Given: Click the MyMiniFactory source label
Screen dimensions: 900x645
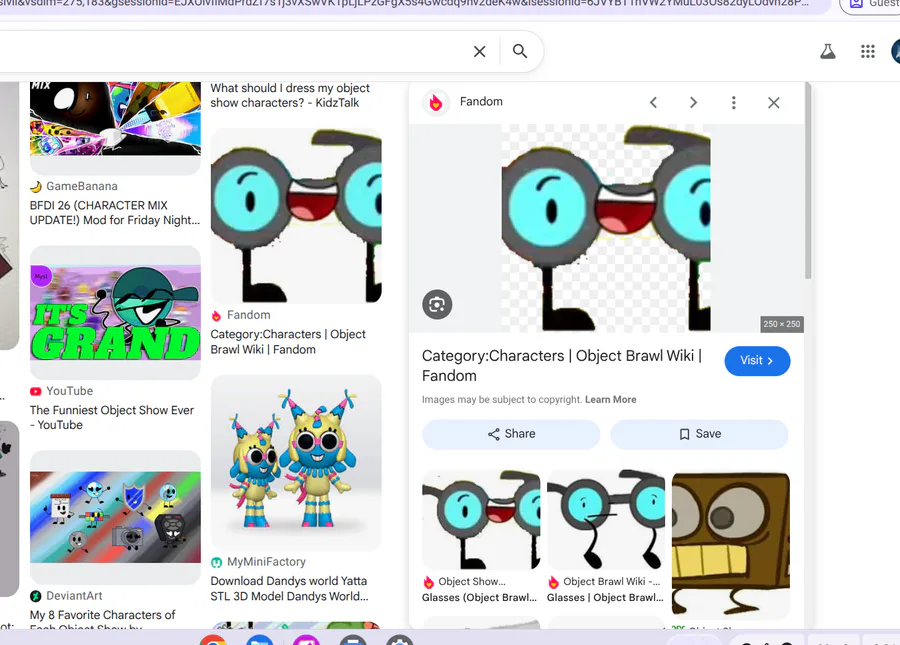Looking at the screenshot, I should (x=266, y=562).
